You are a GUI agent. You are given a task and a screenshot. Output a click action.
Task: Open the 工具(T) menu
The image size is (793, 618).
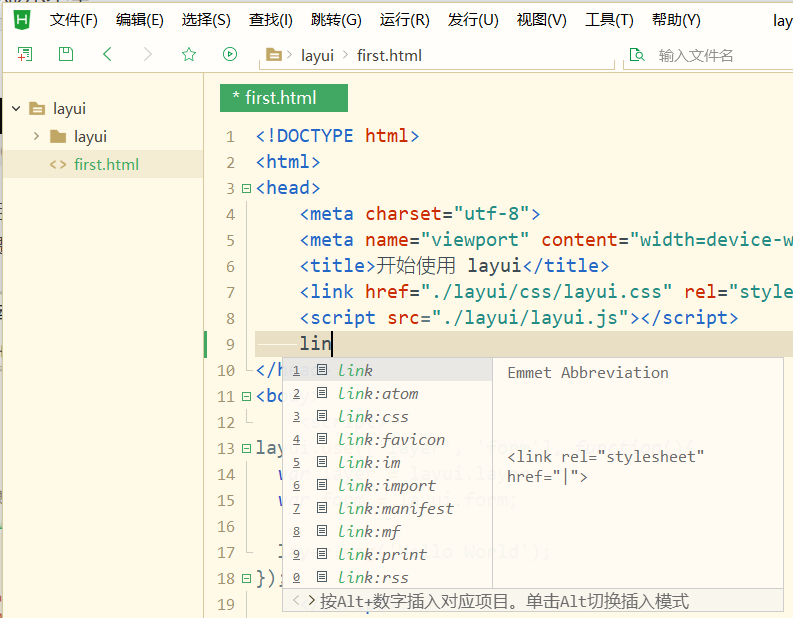pyautogui.click(x=609, y=20)
